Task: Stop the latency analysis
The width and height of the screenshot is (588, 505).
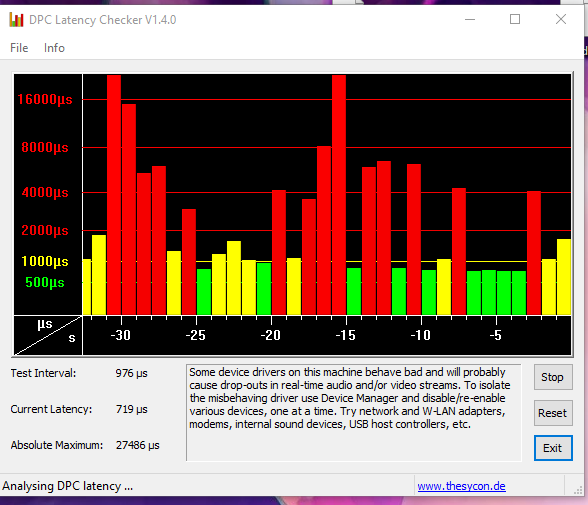Action: pyautogui.click(x=553, y=377)
